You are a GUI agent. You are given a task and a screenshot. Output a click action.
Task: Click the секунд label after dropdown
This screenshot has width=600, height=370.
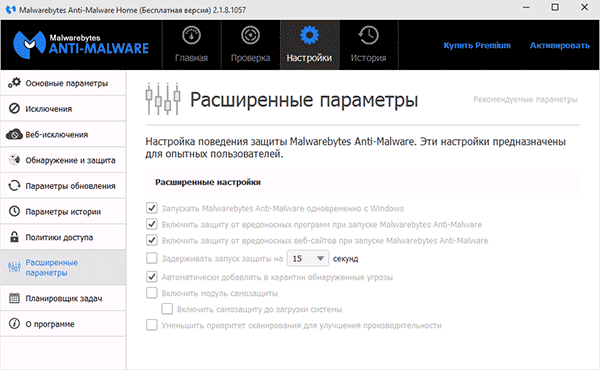[346, 259]
